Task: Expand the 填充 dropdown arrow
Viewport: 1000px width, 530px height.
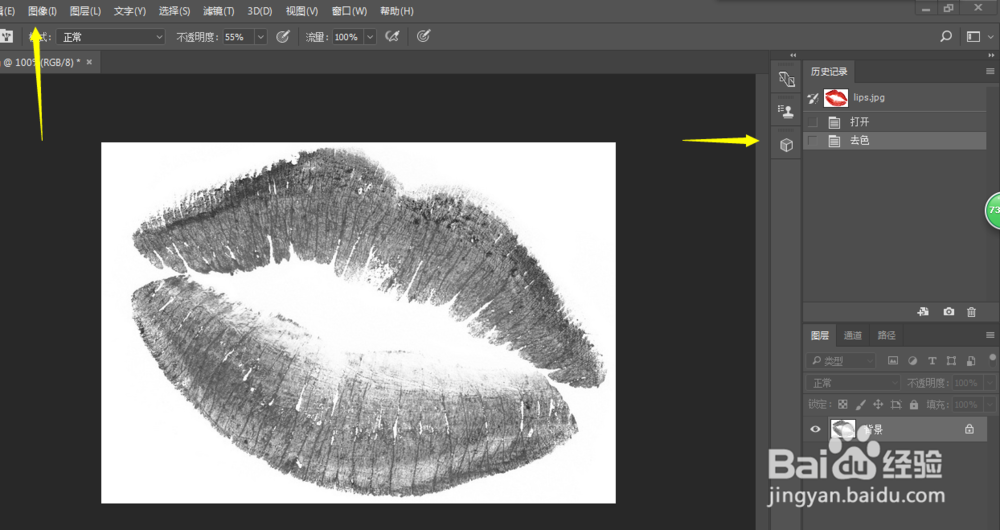Action: [989, 404]
